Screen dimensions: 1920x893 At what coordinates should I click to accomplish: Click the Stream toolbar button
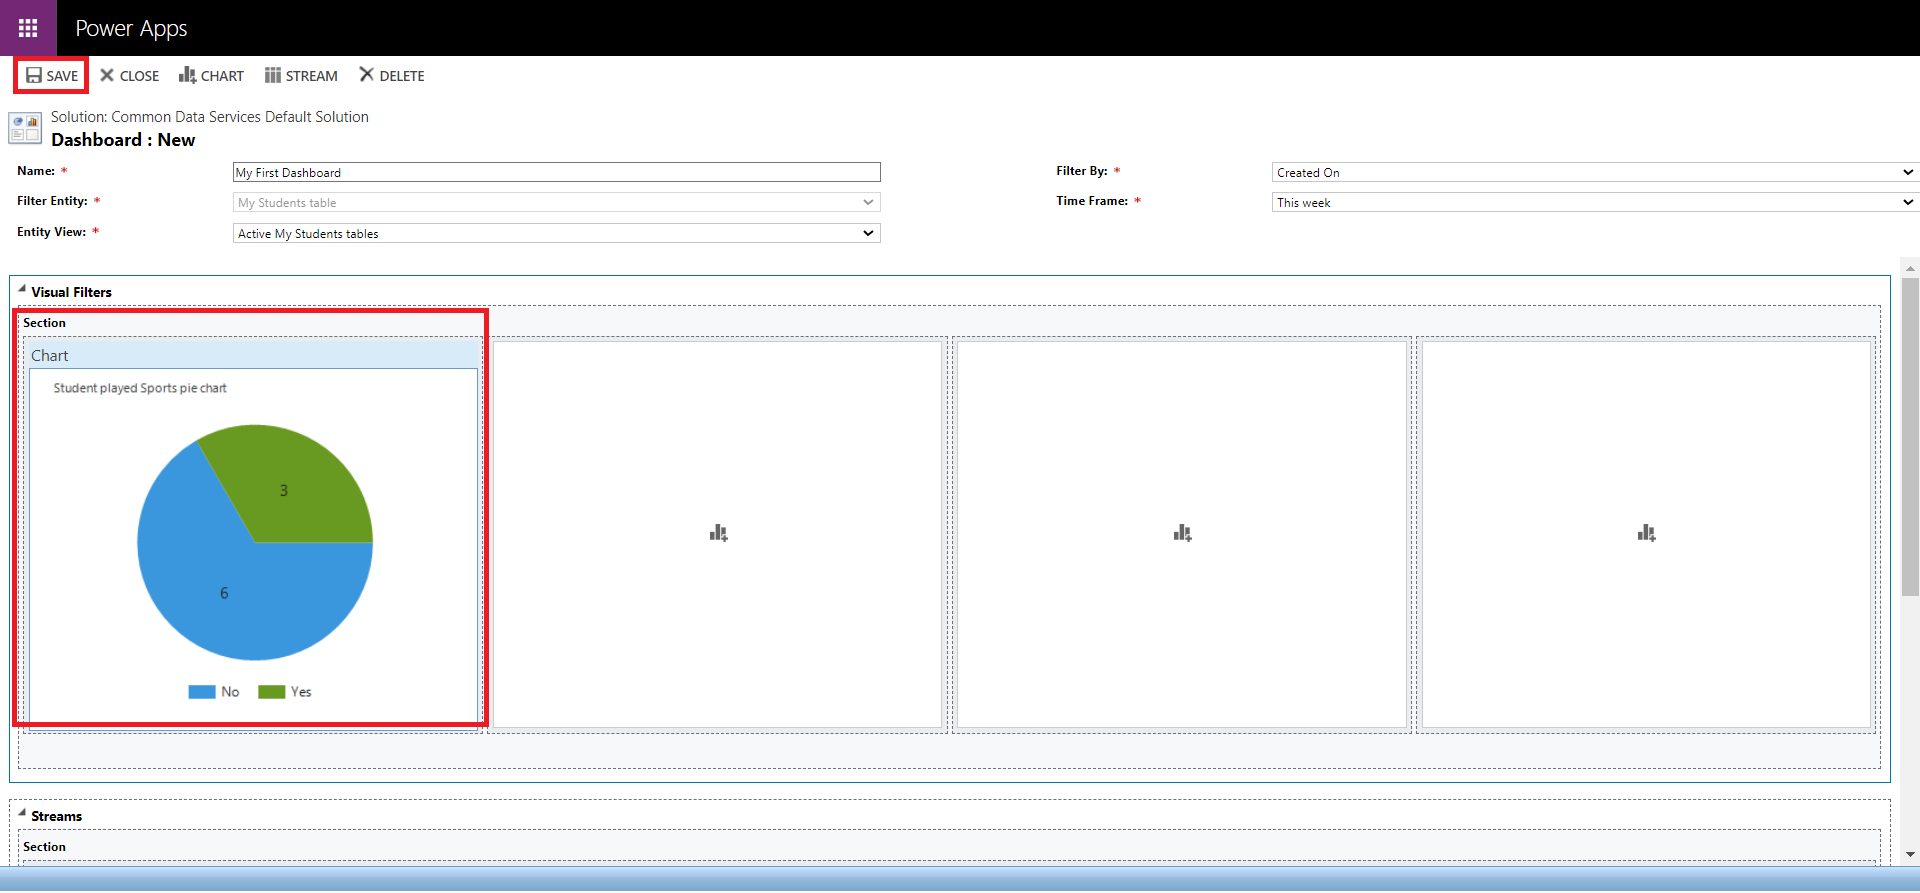301,76
